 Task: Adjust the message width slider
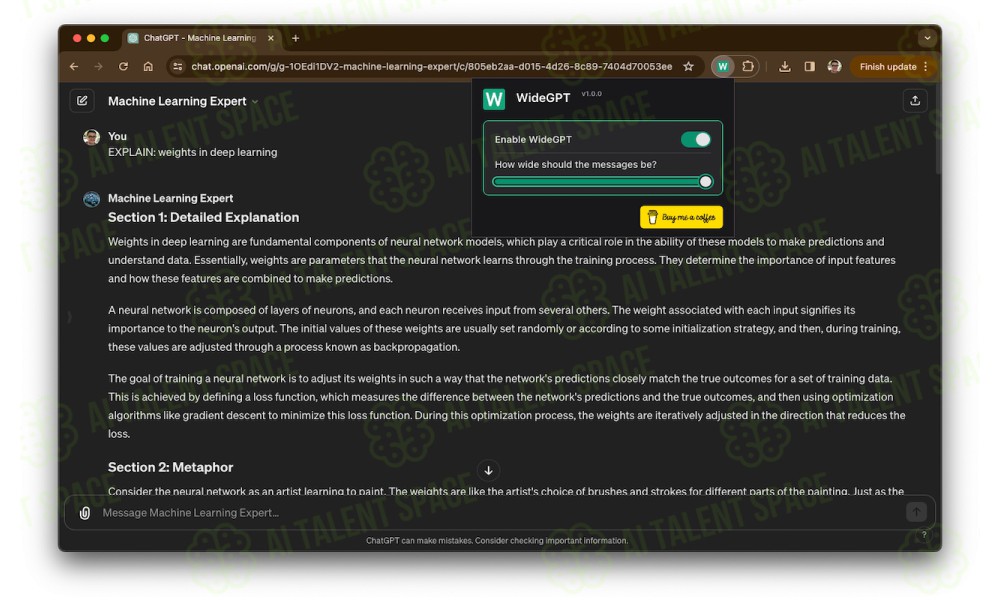tap(603, 182)
